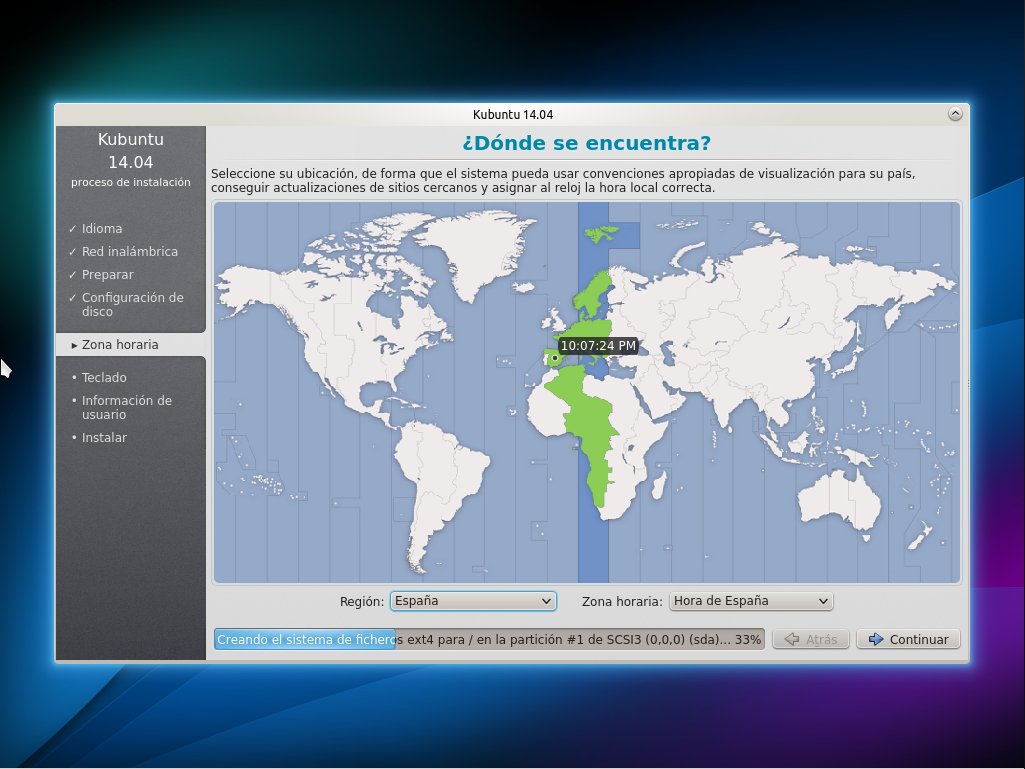The width and height of the screenshot is (1025, 769).
Task: Click the Continuar button
Action: pos(908,639)
